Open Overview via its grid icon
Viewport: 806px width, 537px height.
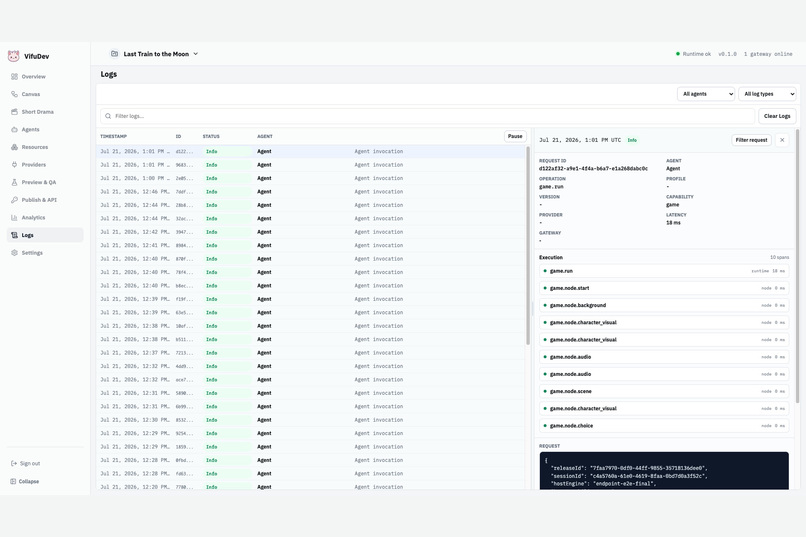point(14,77)
